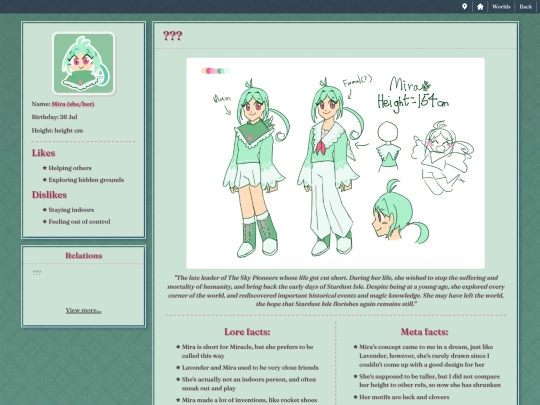Click the View more... relations link
The height and width of the screenshot is (405, 540).
point(83,310)
